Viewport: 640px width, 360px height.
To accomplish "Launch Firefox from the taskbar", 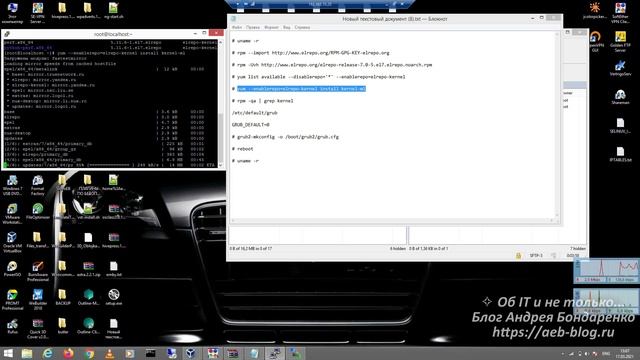I will [69, 353].
